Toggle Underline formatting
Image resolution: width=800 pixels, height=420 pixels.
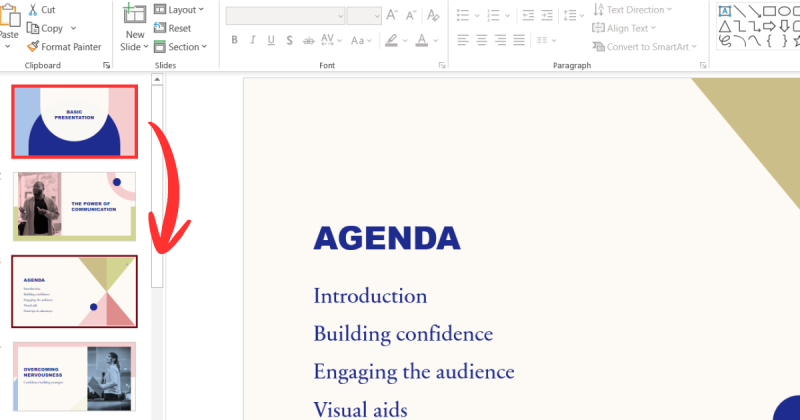tap(271, 40)
